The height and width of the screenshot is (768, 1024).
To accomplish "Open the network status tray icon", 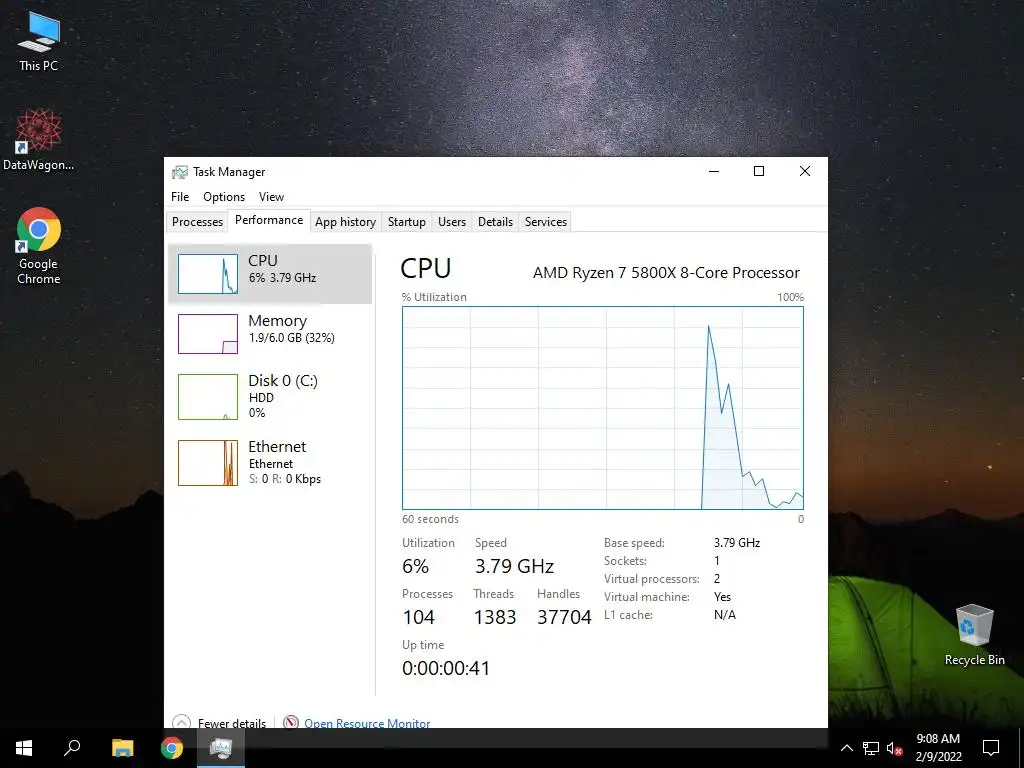I will point(871,748).
